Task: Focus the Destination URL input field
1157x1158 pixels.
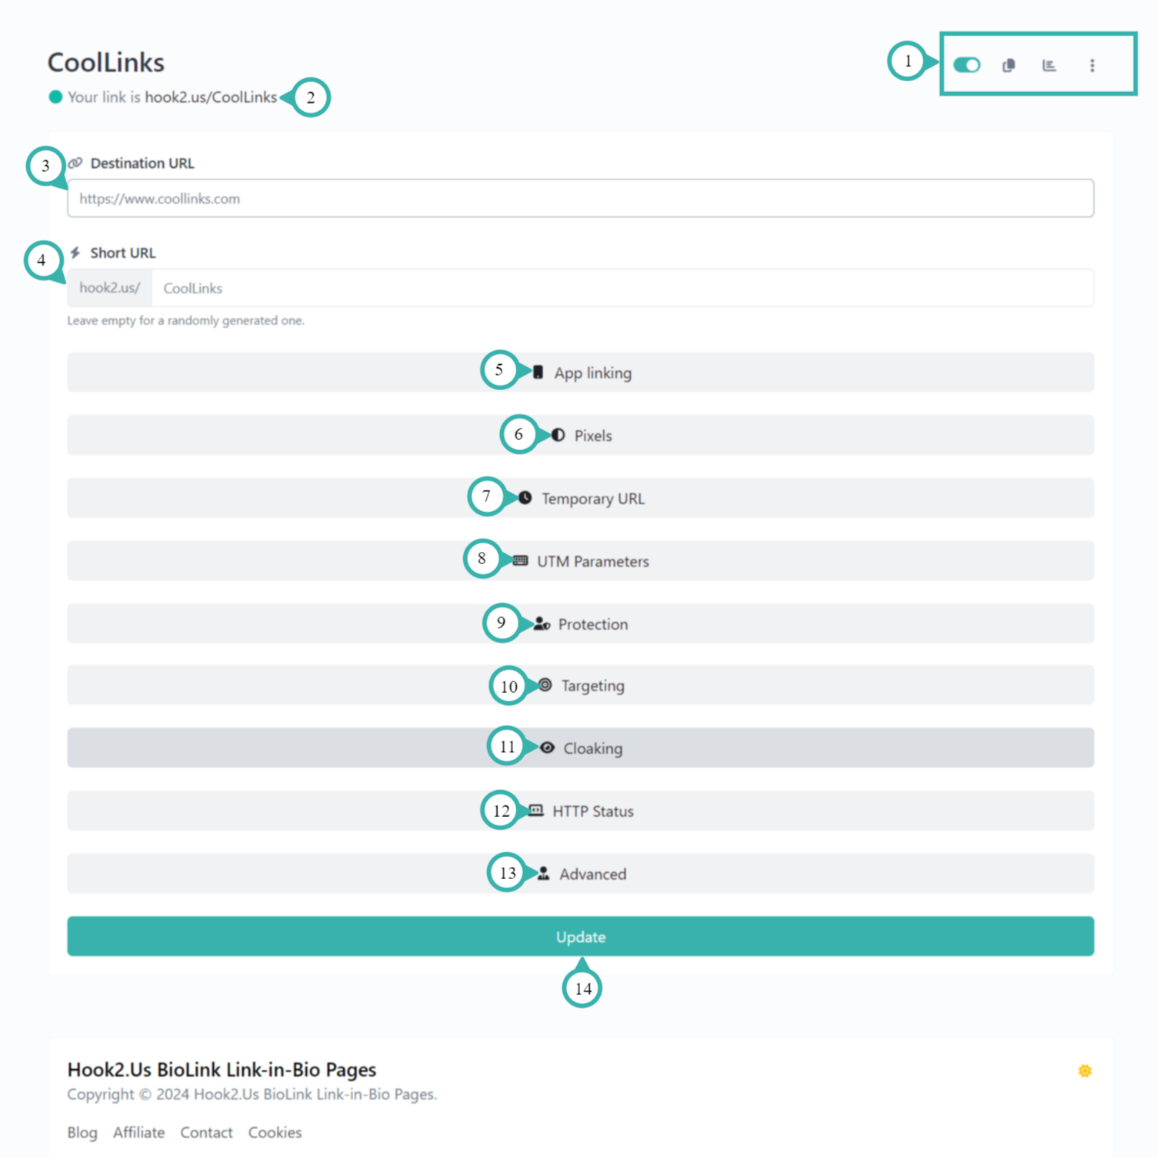Action: tap(580, 199)
